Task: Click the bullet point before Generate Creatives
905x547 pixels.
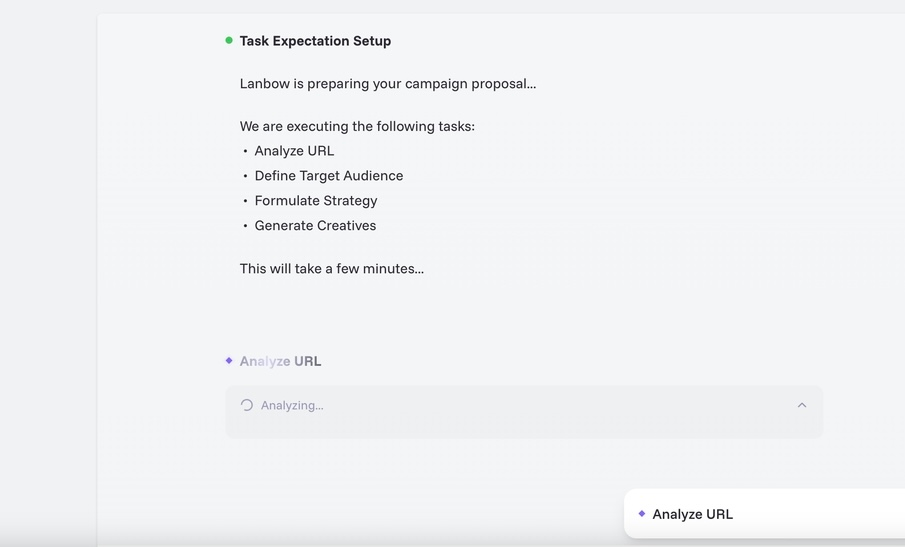Action: point(246,226)
